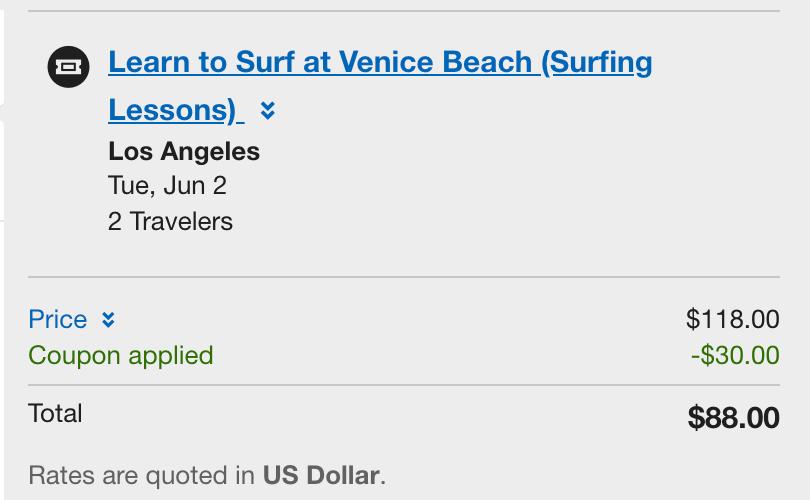This screenshot has width=810, height=500.
Task: Click the $88.00 total amount
Action: (733, 417)
